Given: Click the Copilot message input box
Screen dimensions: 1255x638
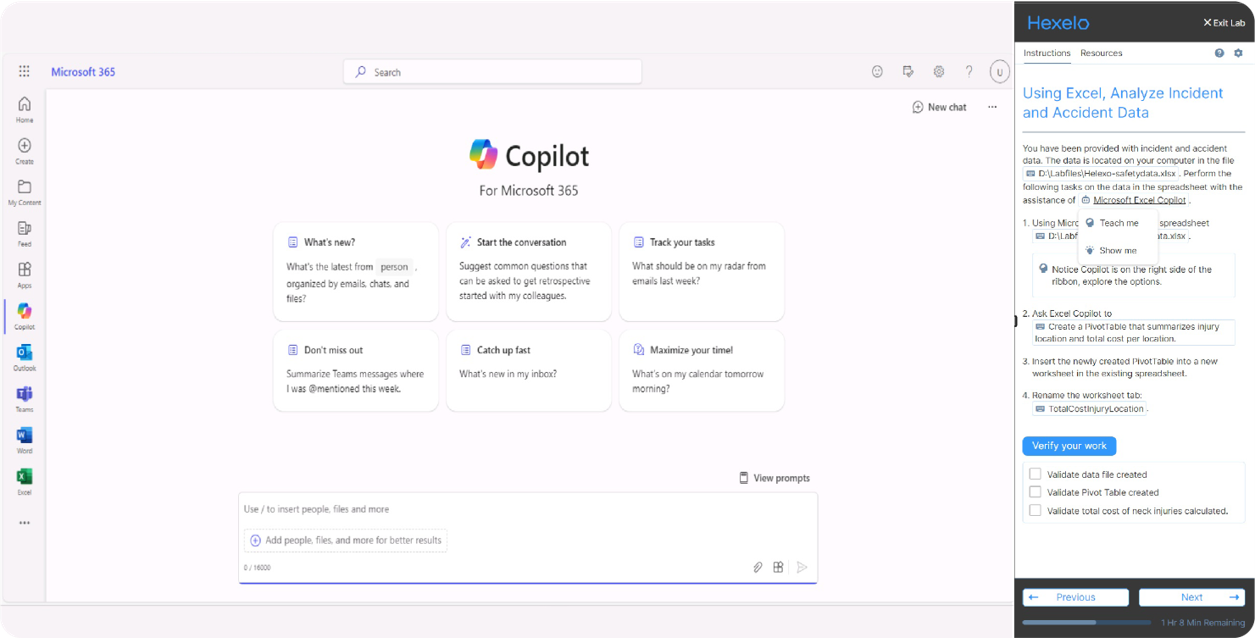Looking at the screenshot, I should [x=527, y=509].
